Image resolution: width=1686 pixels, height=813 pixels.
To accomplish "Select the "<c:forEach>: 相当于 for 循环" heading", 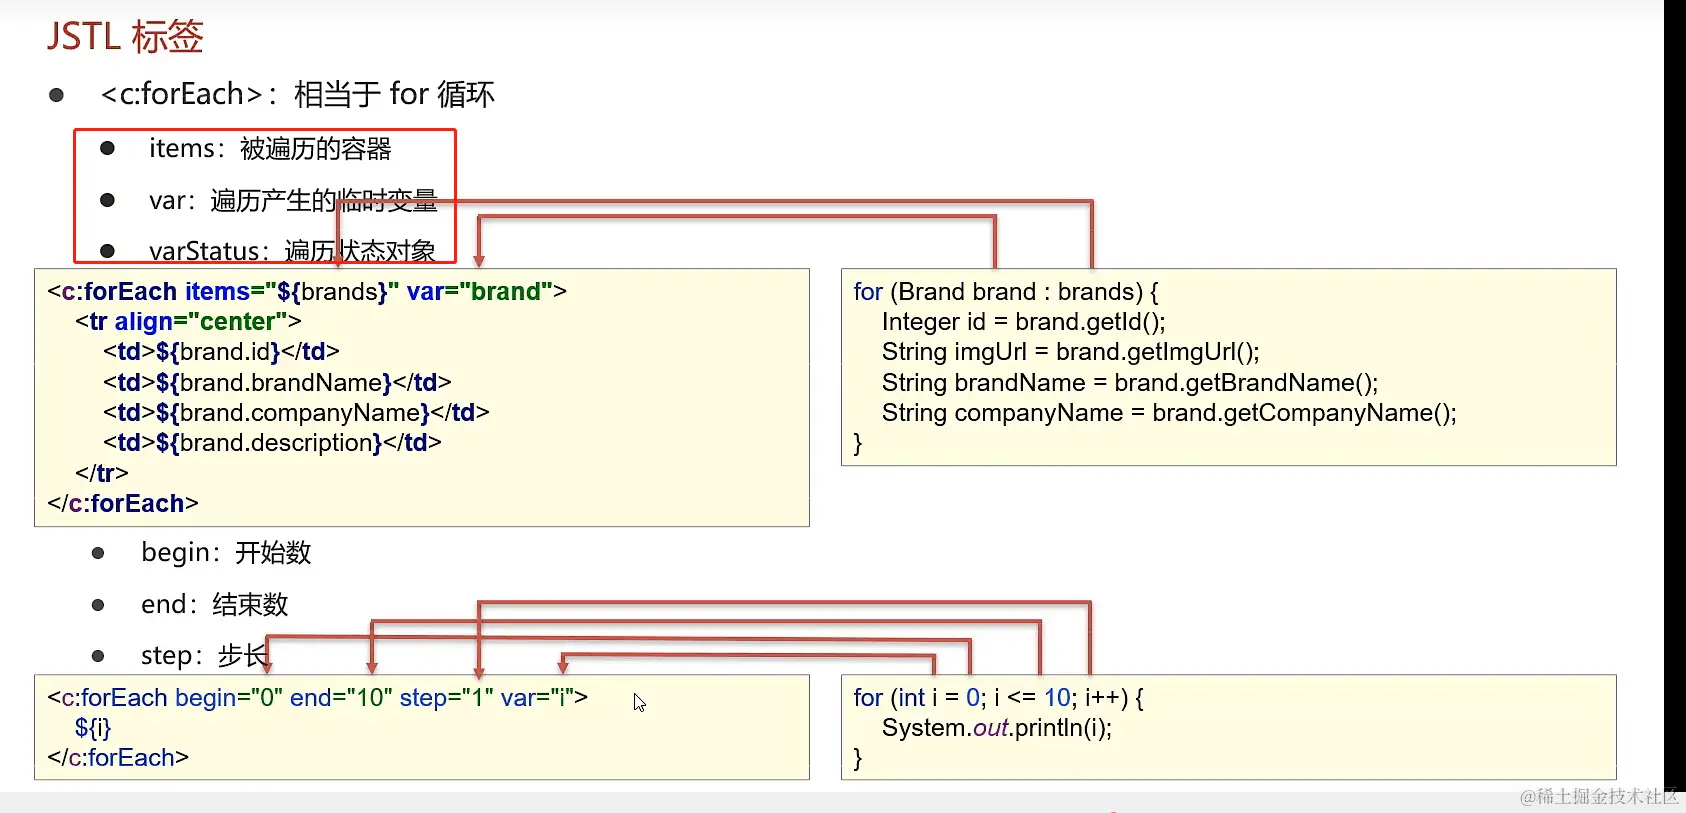I will click(x=297, y=94).
